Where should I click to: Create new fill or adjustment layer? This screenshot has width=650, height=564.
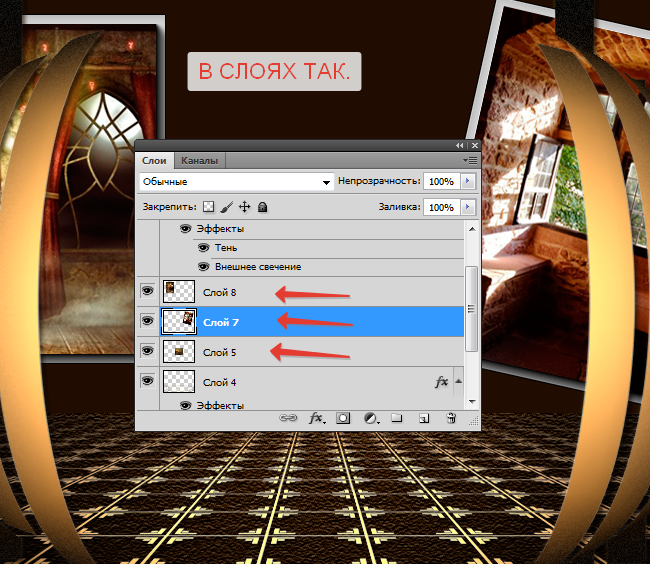pos(371,418)
